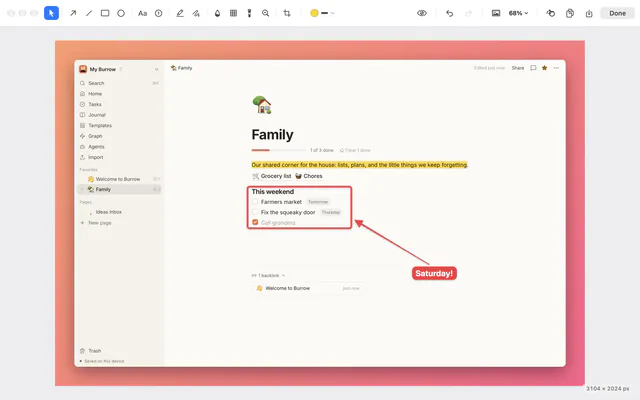Open Templates in the sidebar
640x400 pixels.
click(x=119, y=125)
